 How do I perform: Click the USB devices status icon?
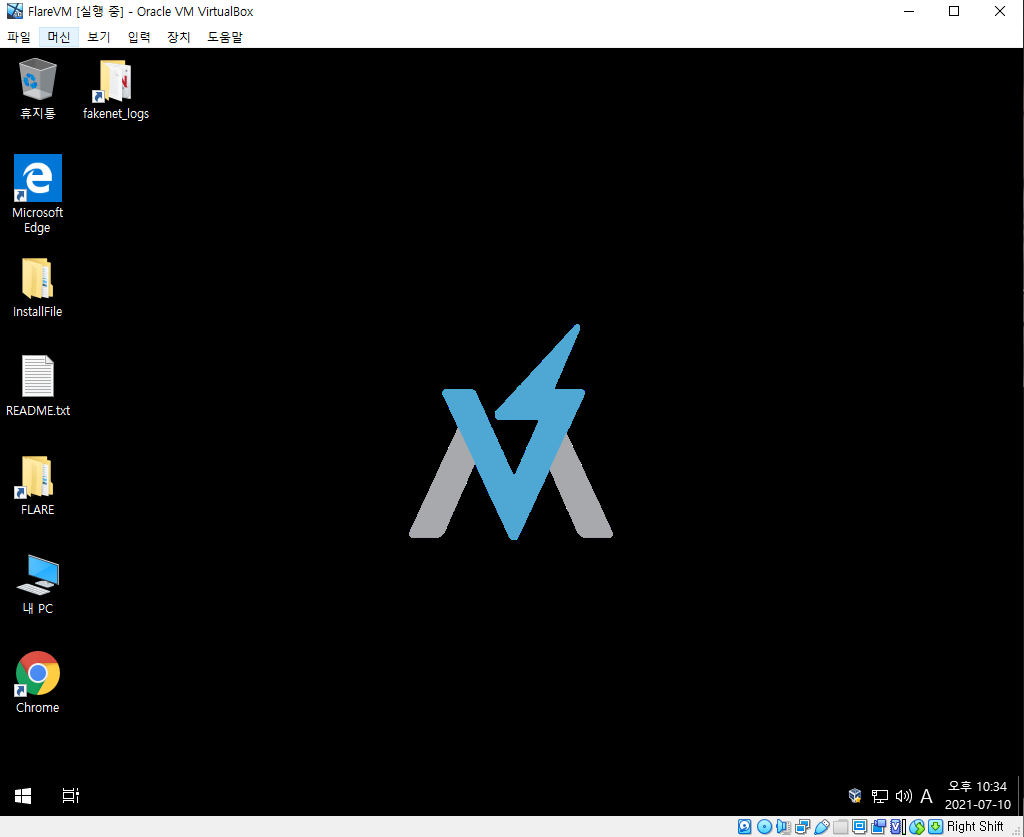[822, 827]
